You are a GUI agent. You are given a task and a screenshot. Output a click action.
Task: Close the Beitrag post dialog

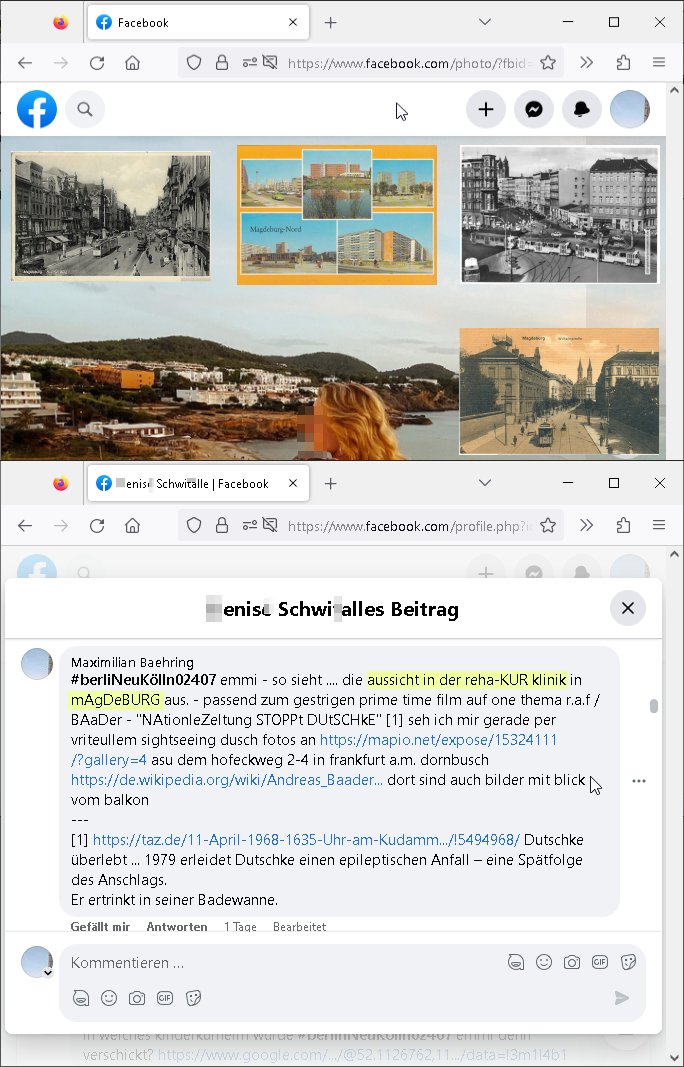click(628, 608)
